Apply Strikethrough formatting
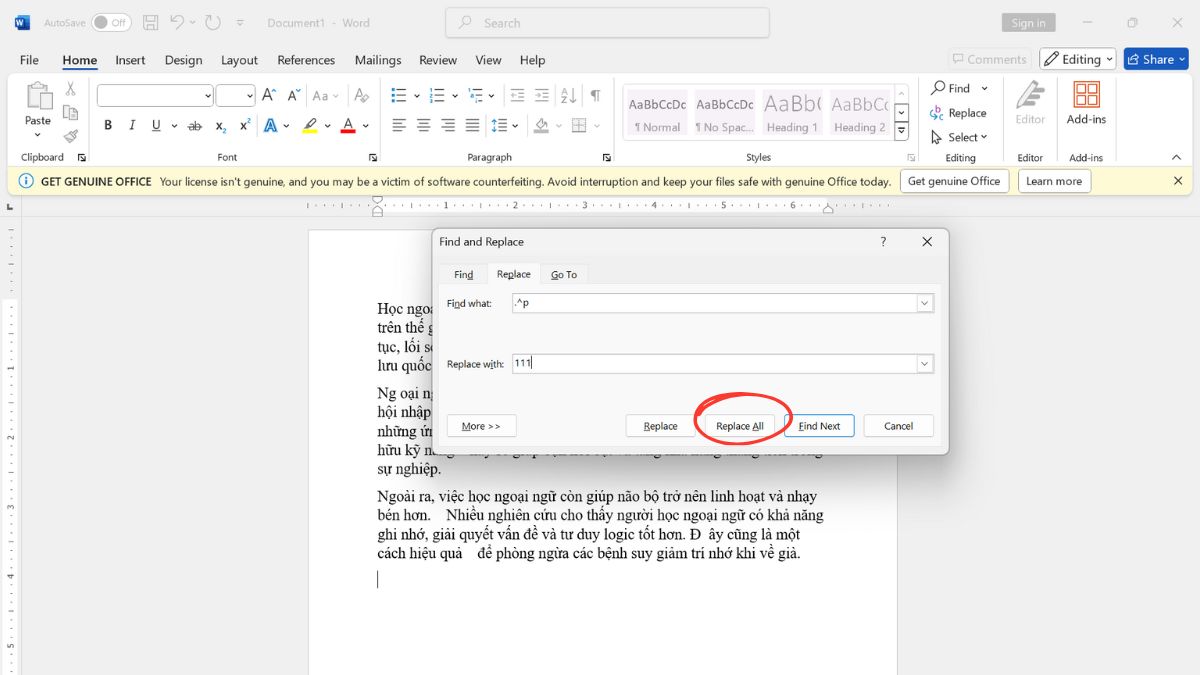This screenshot has height=675, width=1200. 195,126
